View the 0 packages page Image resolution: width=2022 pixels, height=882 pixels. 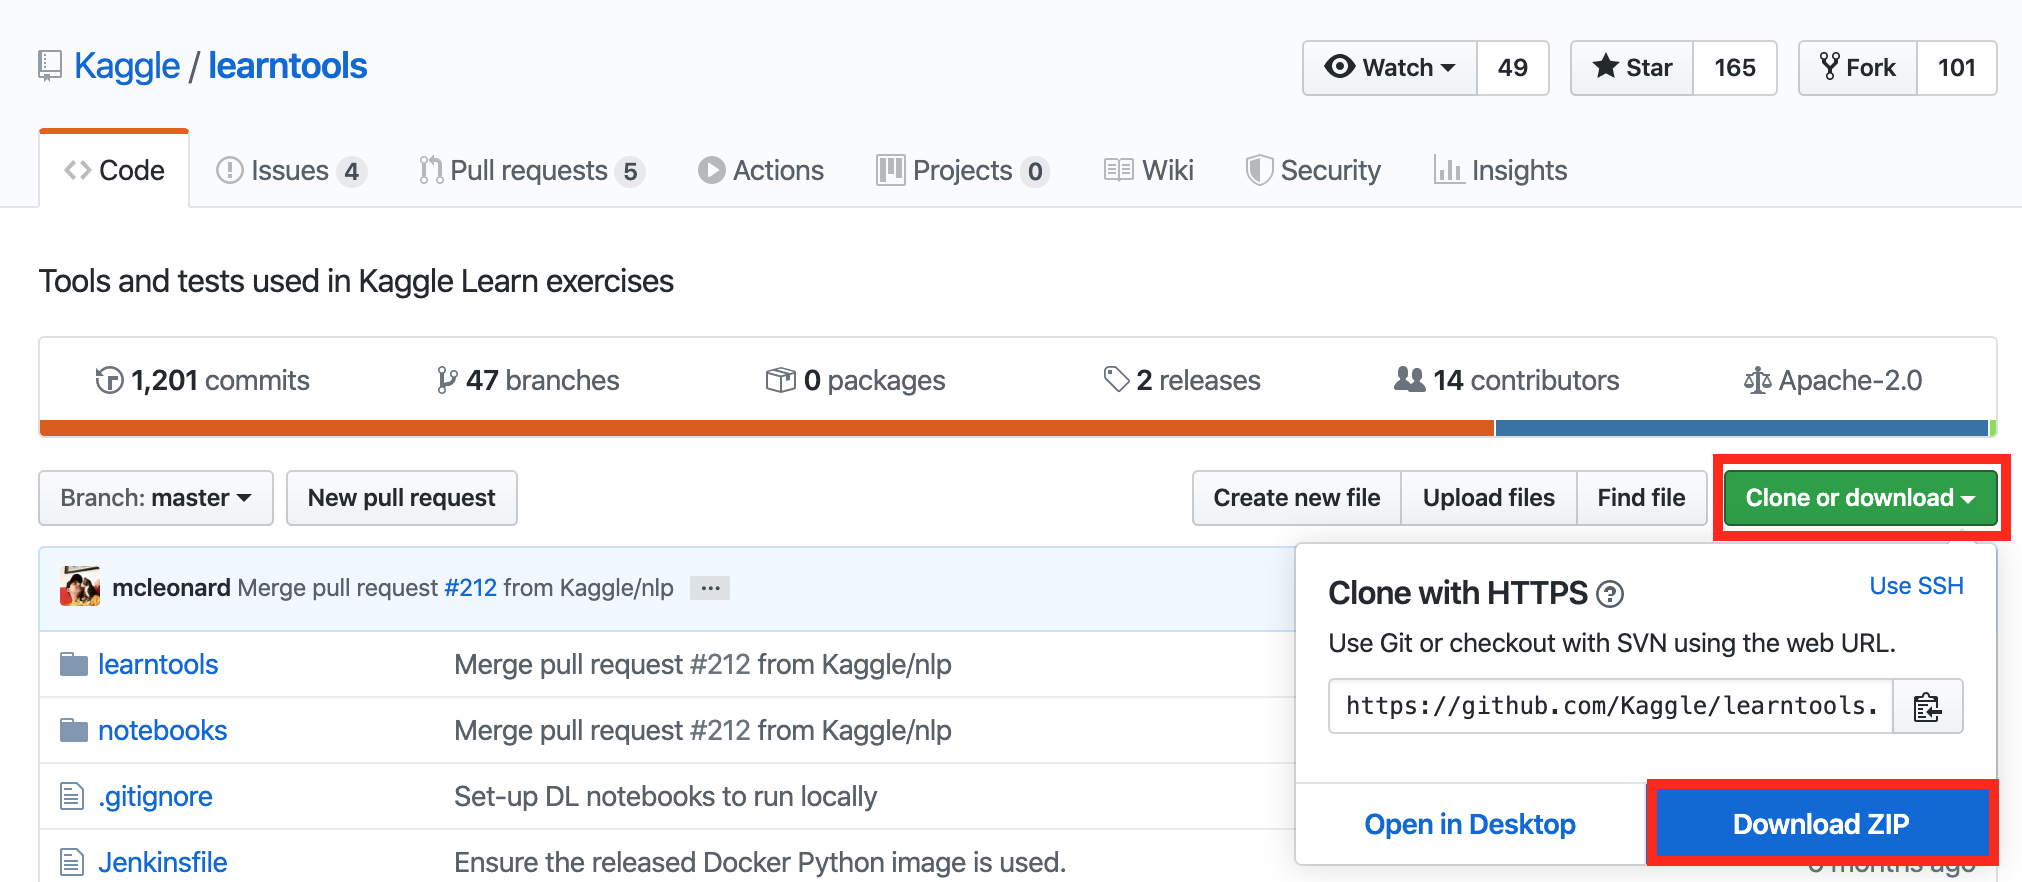pyautogui.click(x=855, y=380)
